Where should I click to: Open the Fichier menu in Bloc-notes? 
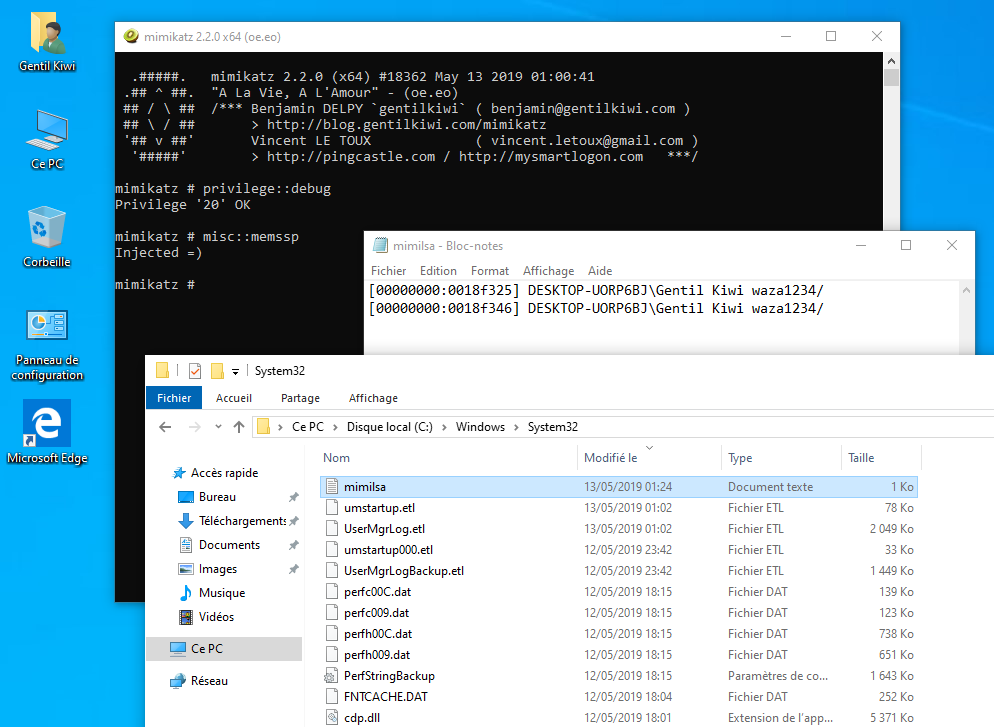click(x=389, y=271)
